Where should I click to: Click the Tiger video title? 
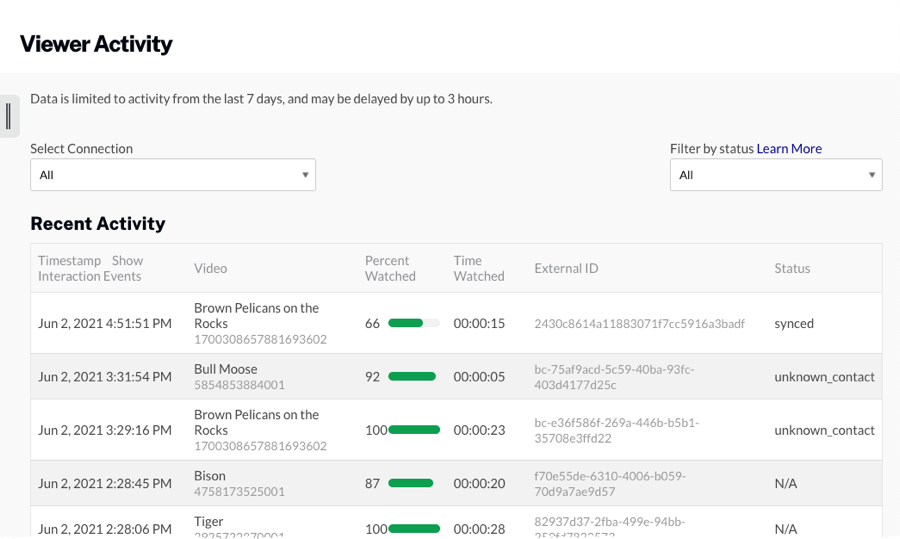point(208,522)
